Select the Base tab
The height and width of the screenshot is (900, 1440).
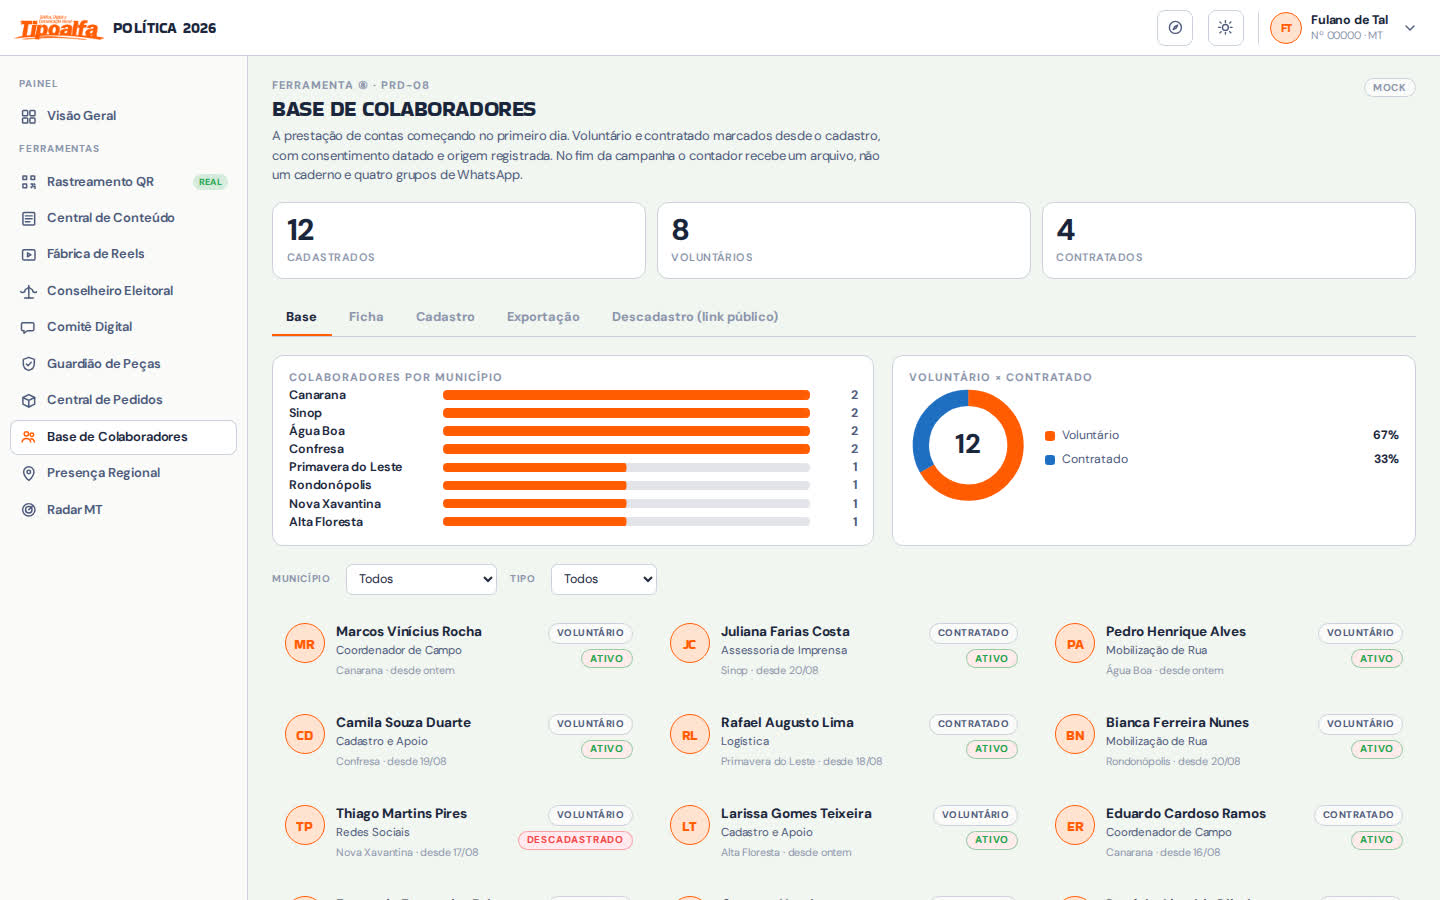pyautogui.click(x=301, y=317)
